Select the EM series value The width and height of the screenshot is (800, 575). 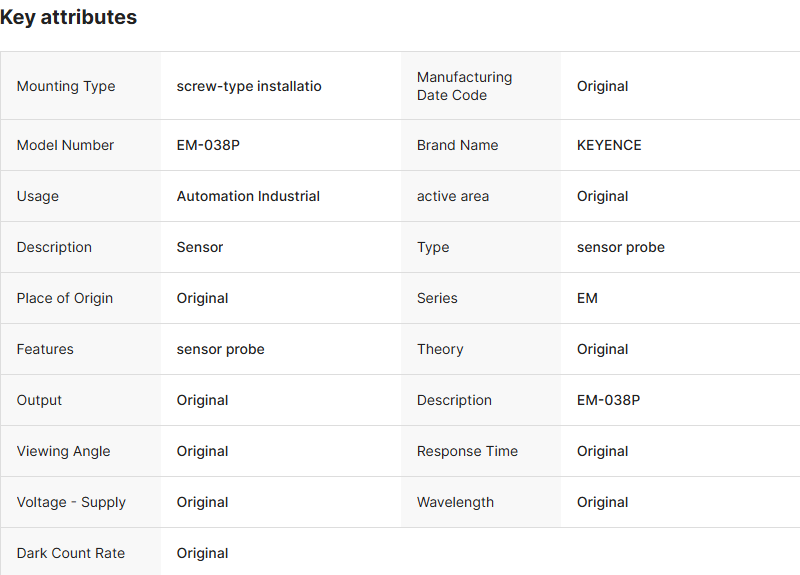click(x=587, y=298)
